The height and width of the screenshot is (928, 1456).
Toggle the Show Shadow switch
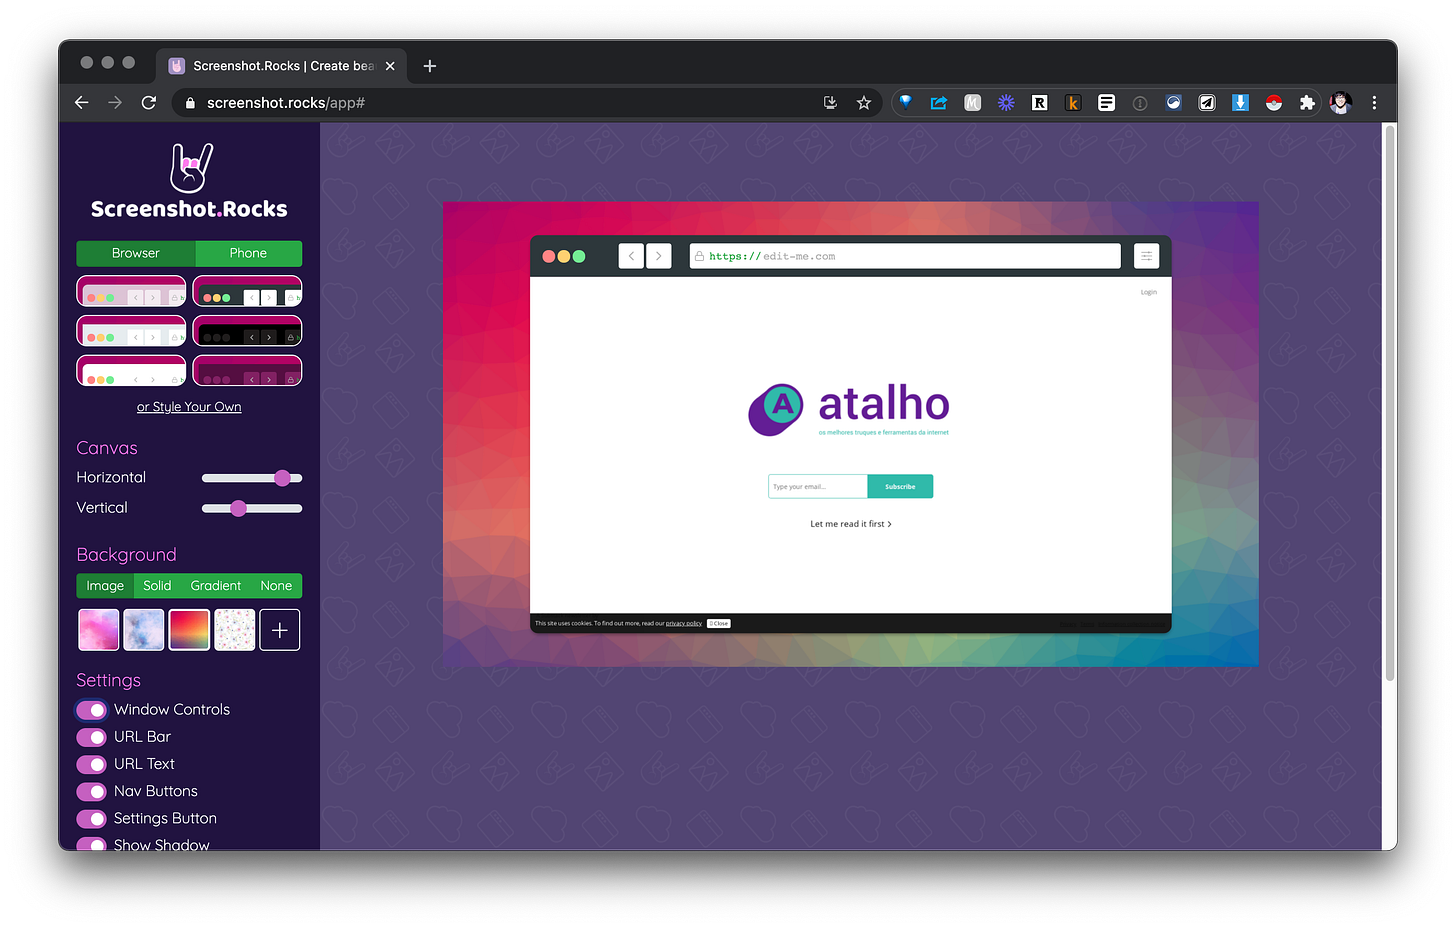92,845
